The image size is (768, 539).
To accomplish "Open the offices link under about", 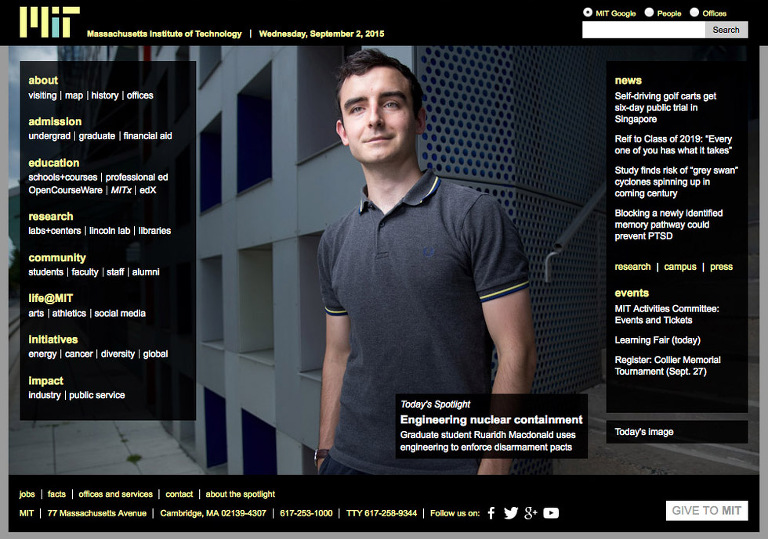I will point(140,96).
